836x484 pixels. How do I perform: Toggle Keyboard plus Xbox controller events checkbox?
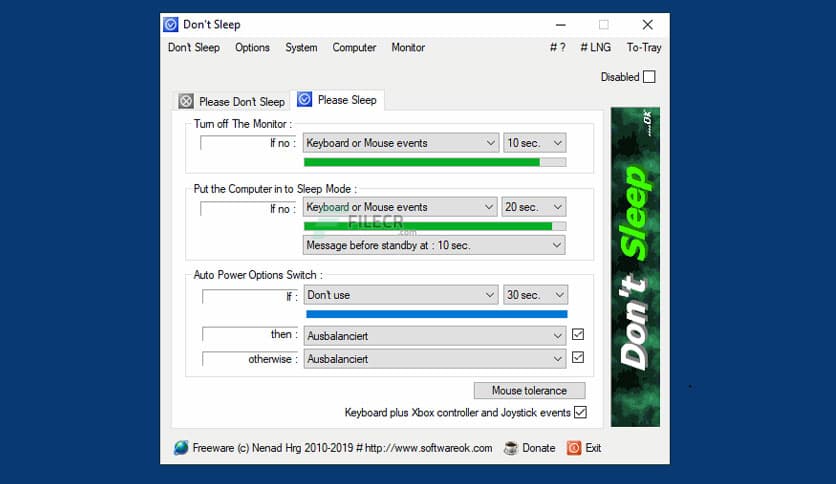580,412
